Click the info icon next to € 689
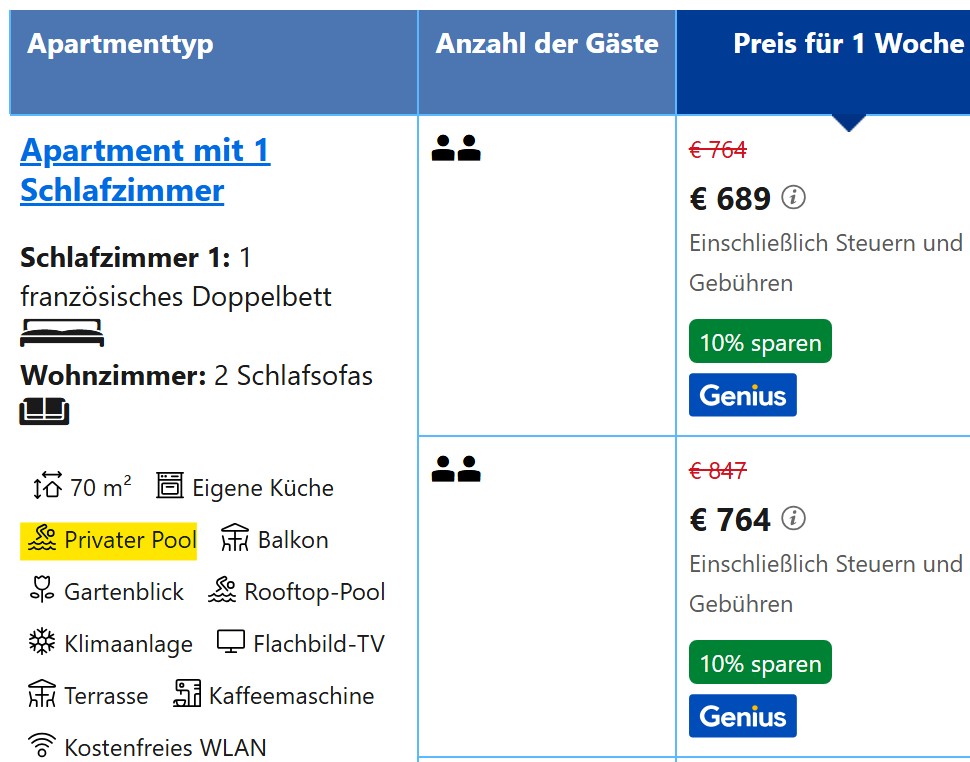 [x=793, y=197]
